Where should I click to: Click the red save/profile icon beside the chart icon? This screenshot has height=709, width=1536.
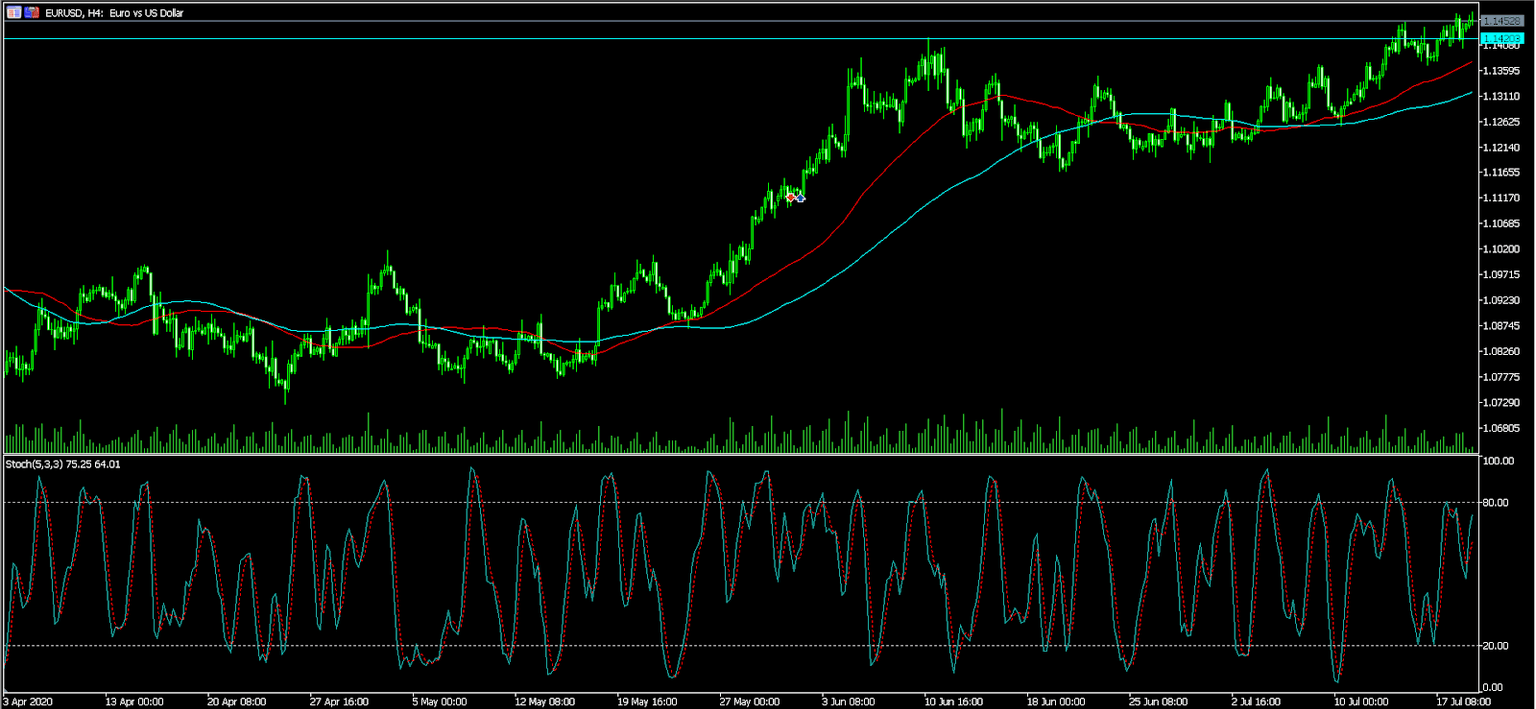30,12
